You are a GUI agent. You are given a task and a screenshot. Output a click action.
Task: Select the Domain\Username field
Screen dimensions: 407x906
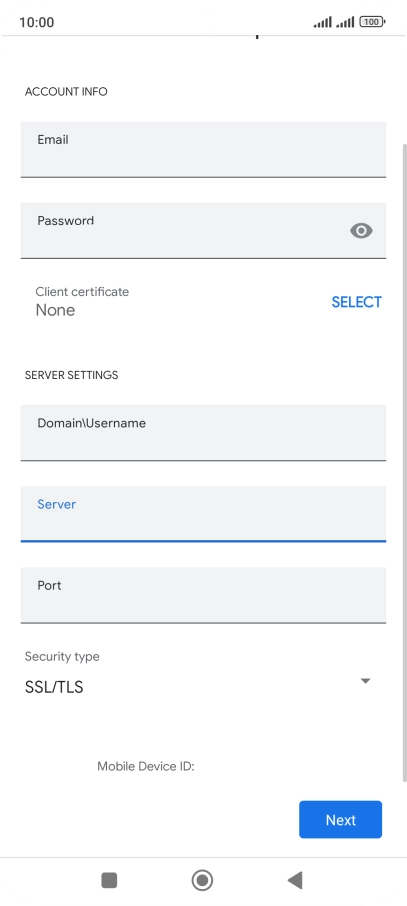(204, 433)
